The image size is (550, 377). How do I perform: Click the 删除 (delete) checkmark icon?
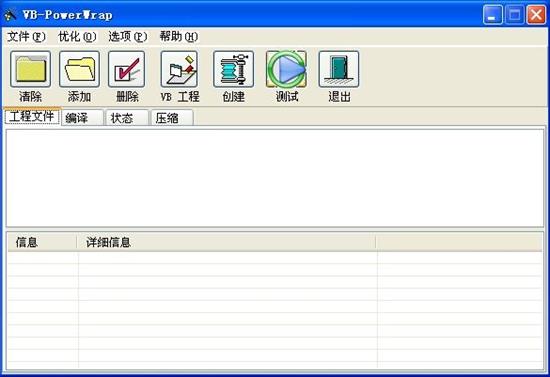(126, 69)
